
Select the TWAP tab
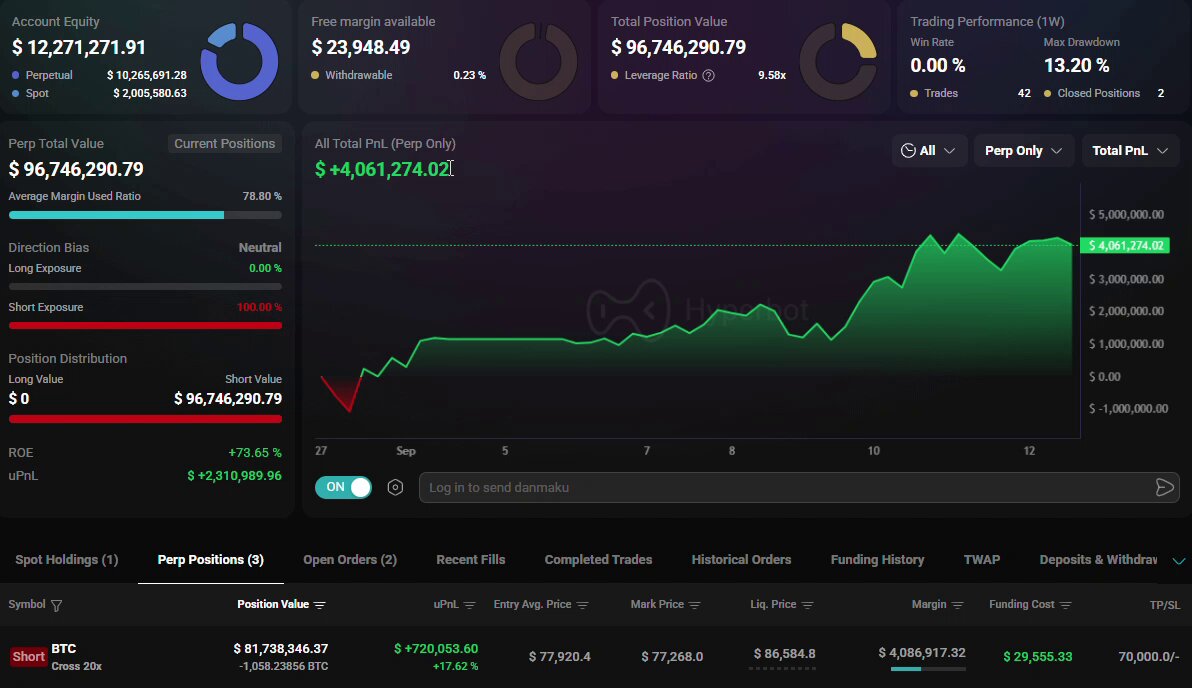(x=981, y=560)
